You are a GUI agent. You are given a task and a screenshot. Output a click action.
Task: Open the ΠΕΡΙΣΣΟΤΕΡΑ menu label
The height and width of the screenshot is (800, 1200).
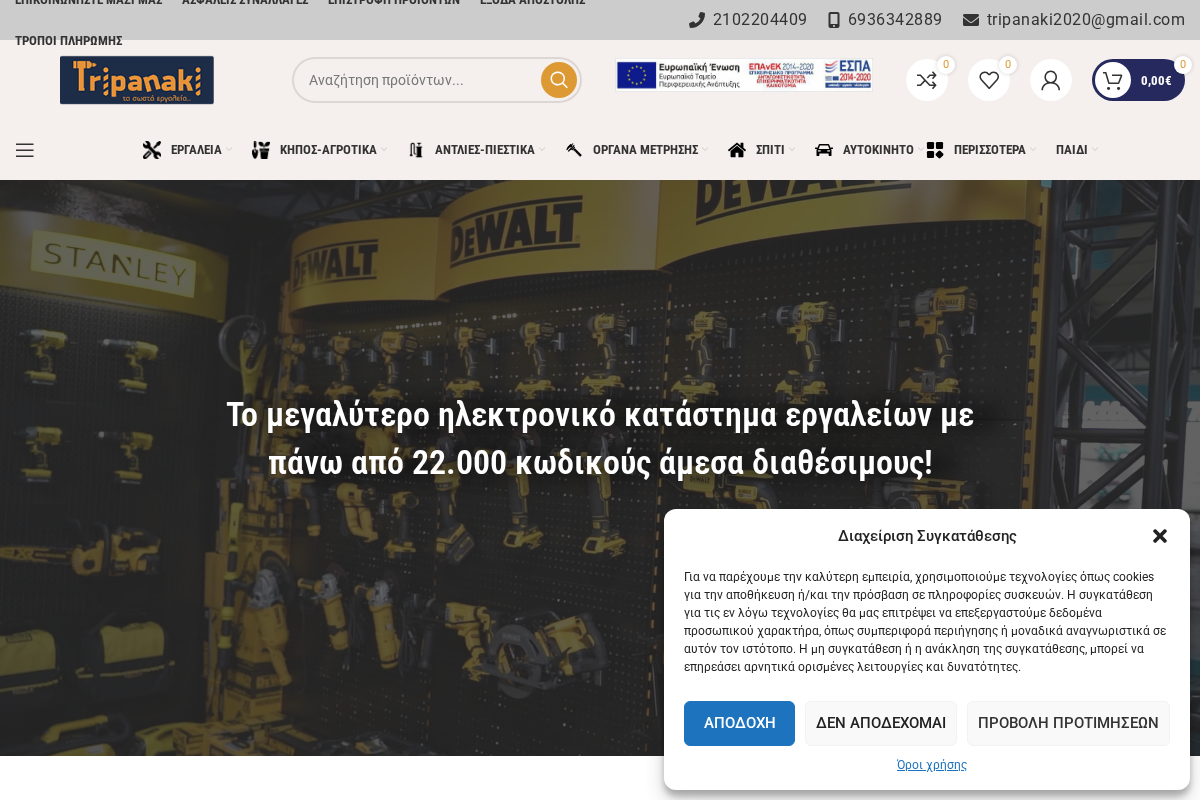tap(990, 150)
